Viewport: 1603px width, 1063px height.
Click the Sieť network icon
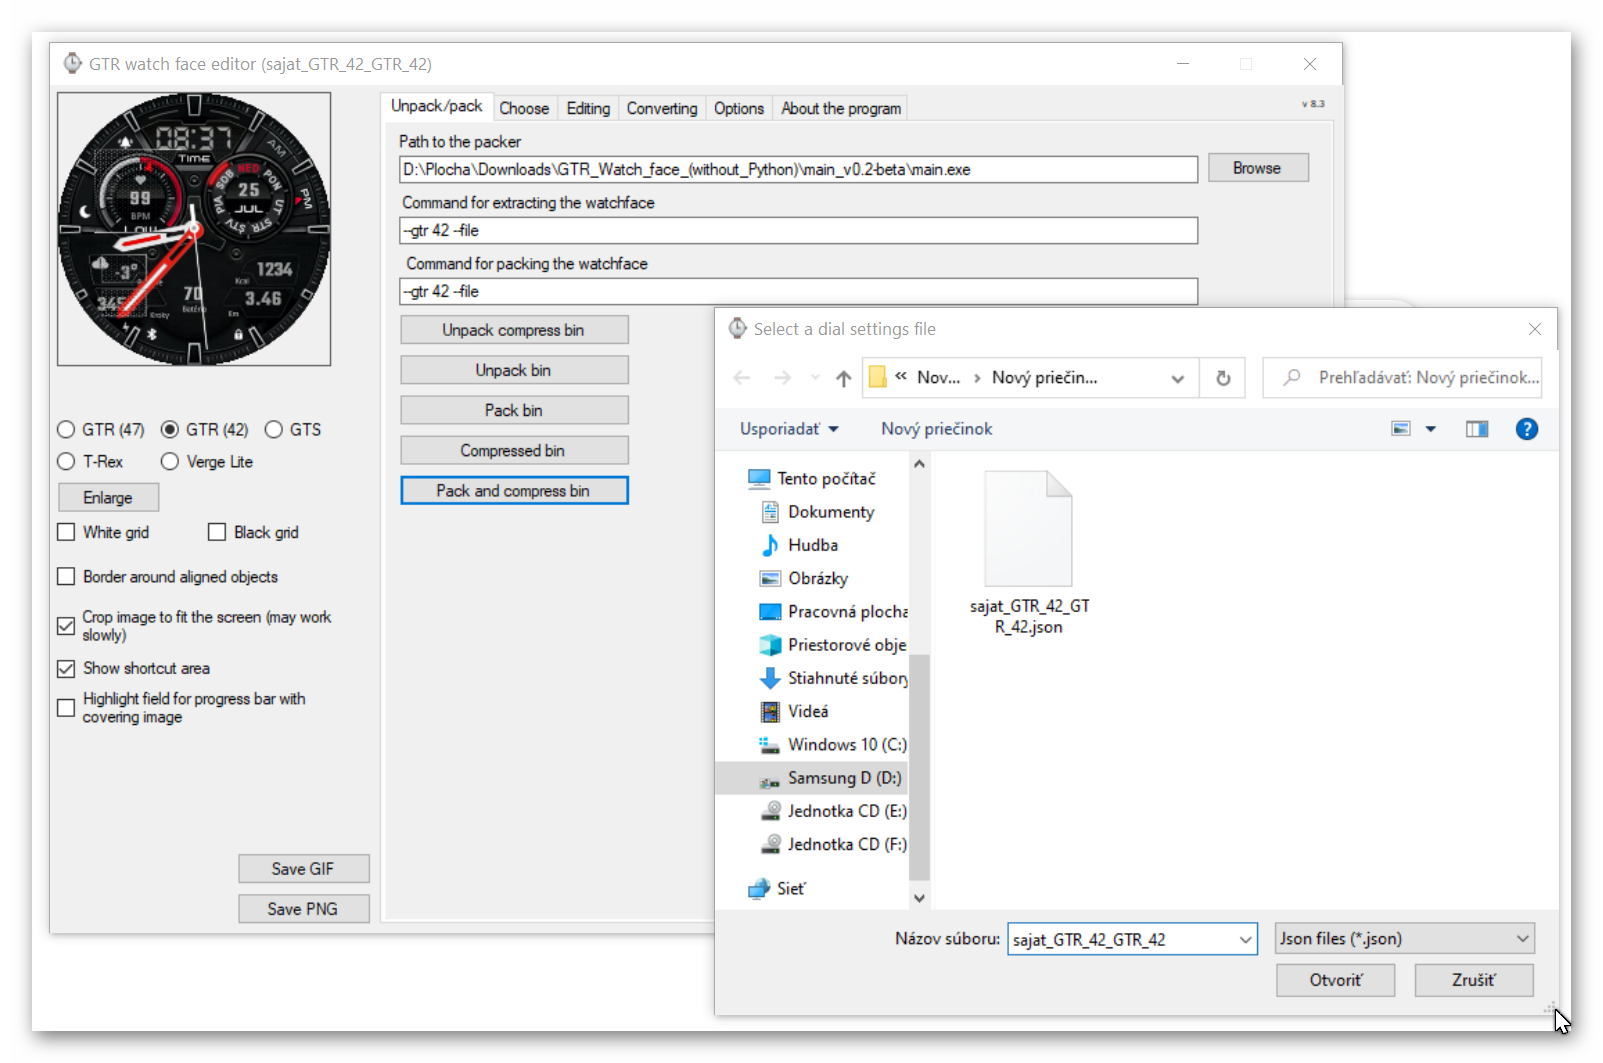pos(759,888)
